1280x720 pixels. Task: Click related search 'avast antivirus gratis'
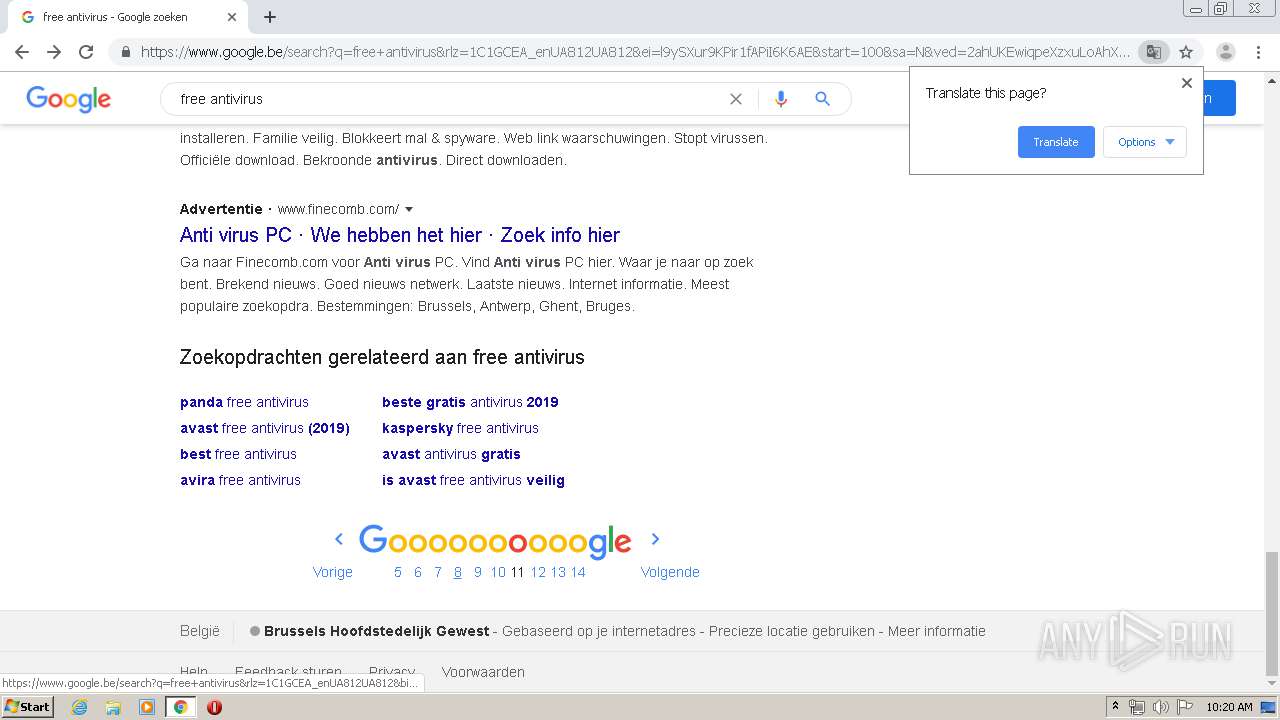(x=451, y=454)
